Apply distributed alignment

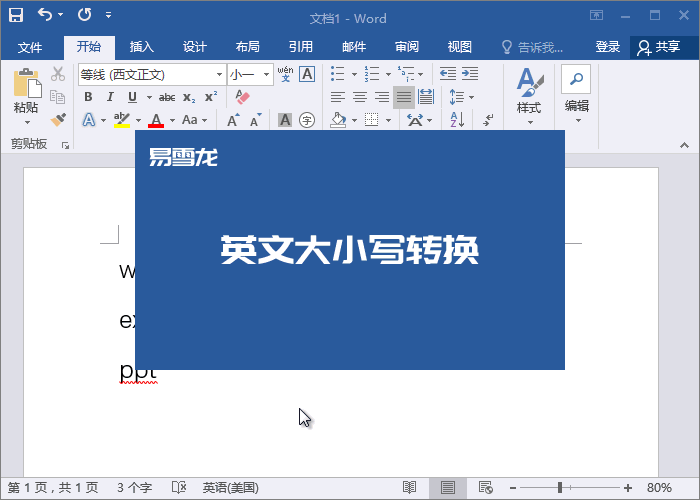click(426, 97)
